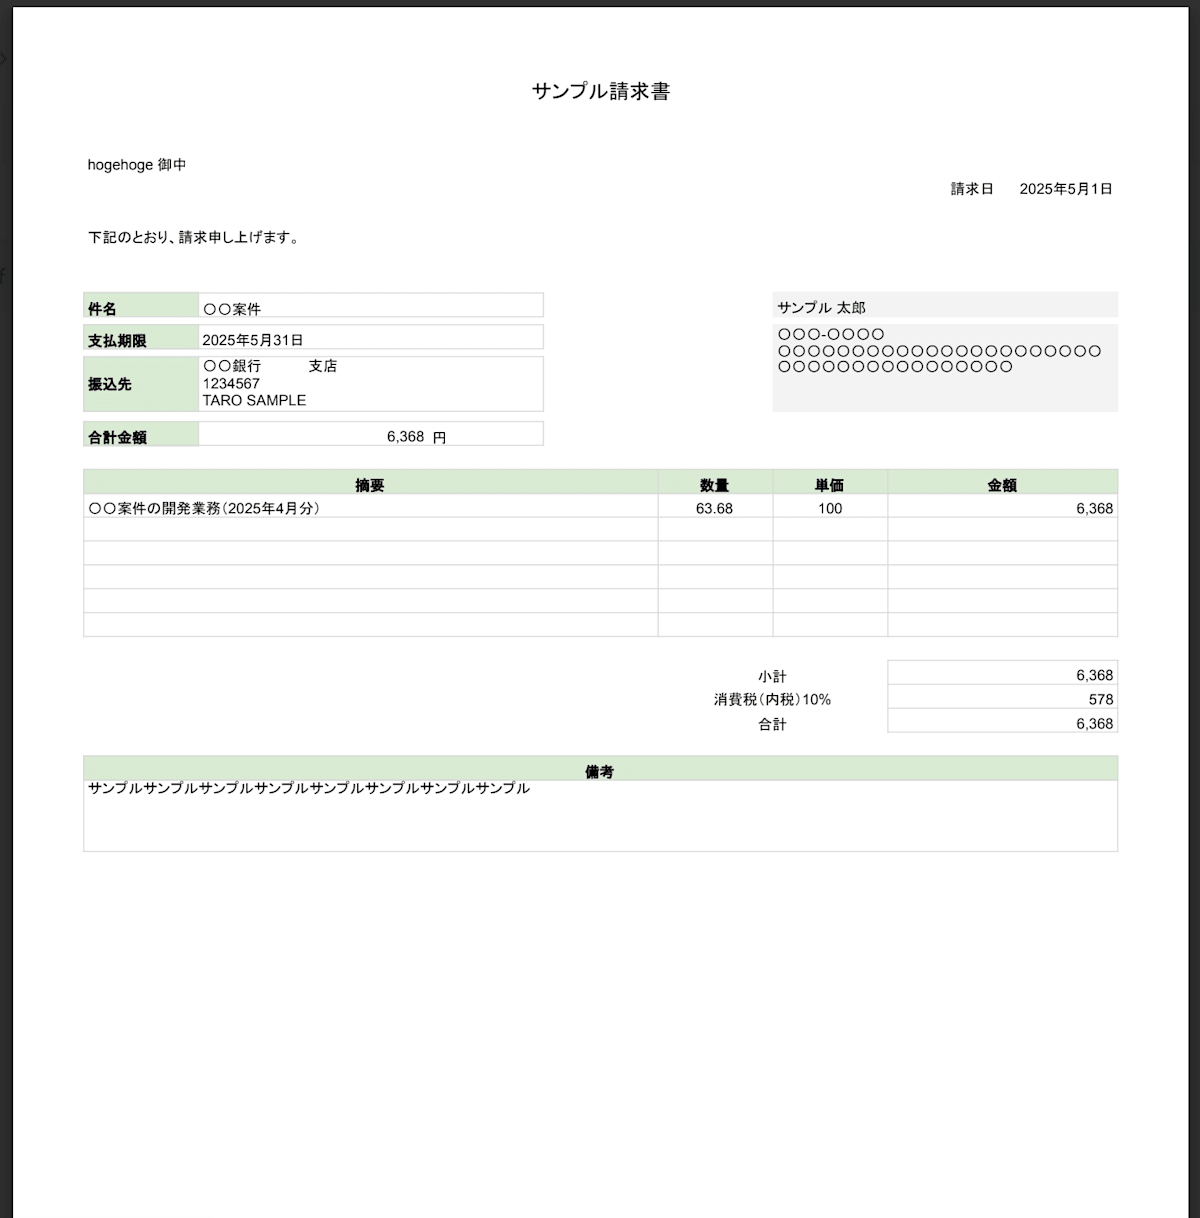Screen dimensions: 1200x1218
Task: Select the line item 〇〇案件の開発業務(2025年4月分)
Action: [x=204, y=508]
